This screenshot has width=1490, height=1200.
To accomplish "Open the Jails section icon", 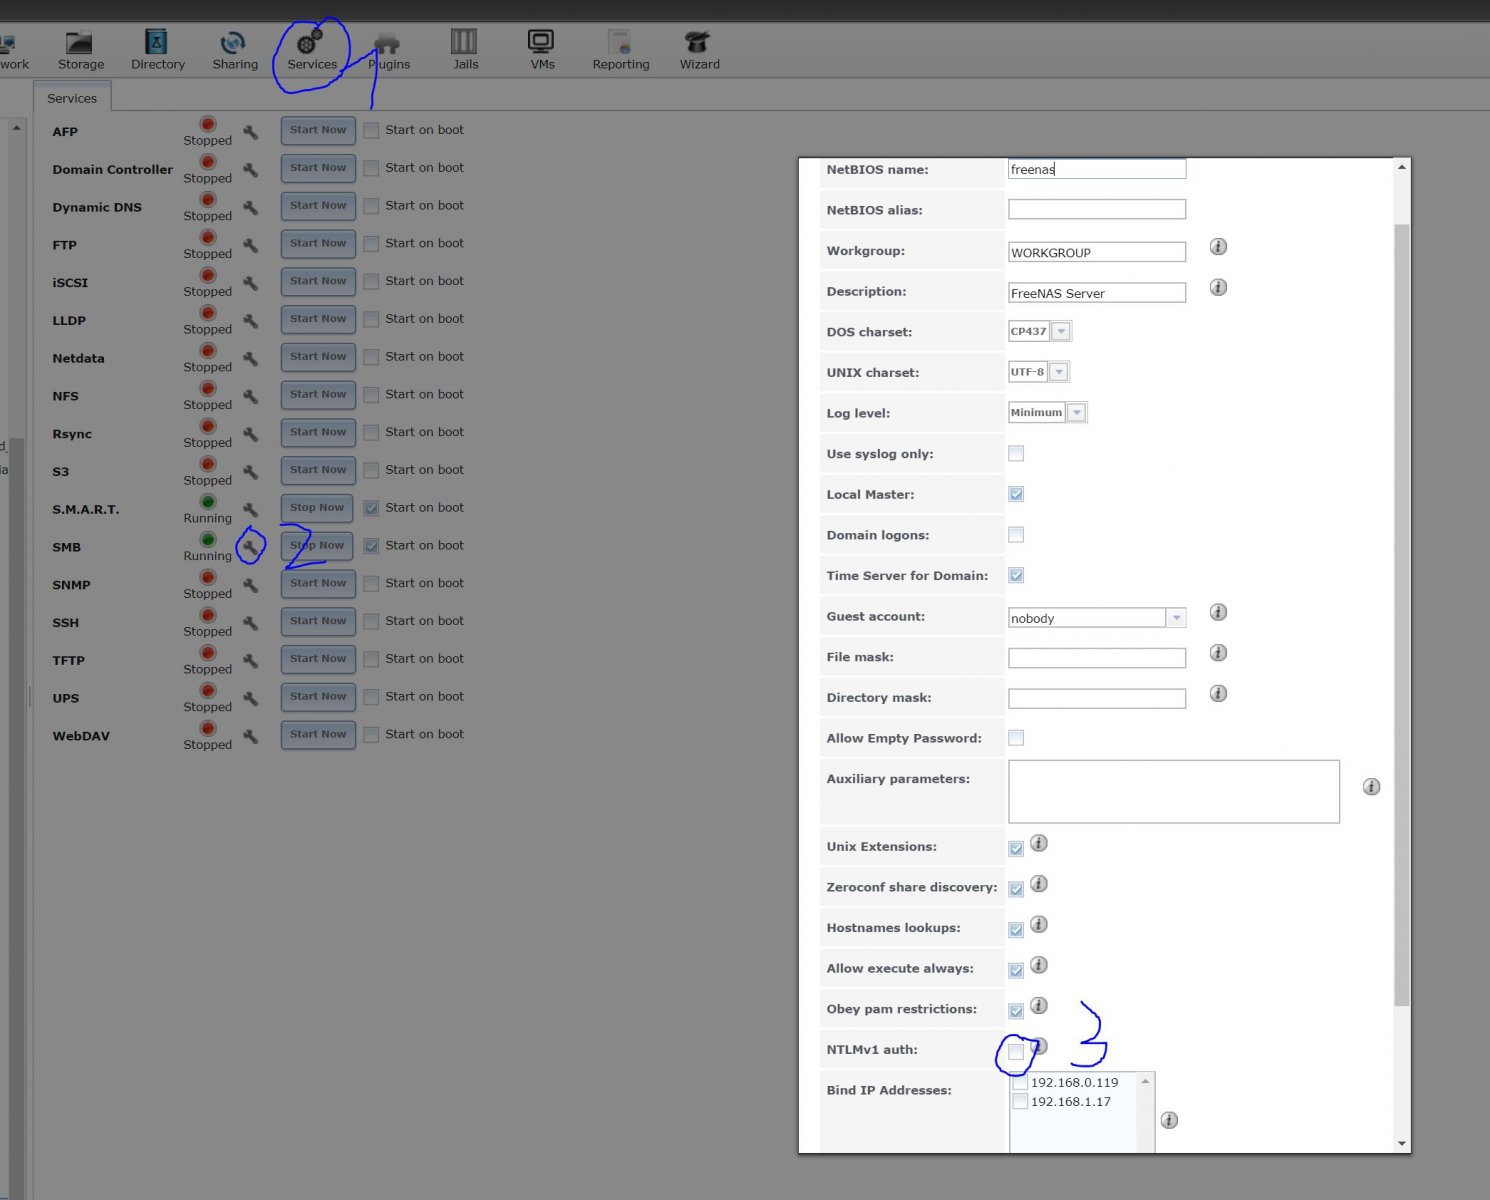I will tap(464, 42).
